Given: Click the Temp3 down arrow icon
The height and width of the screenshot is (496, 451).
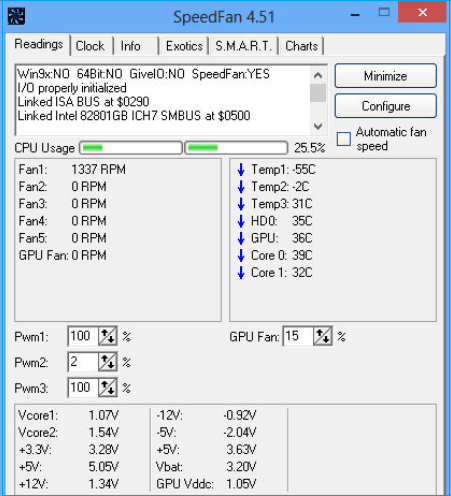Looking at the screenshot, I should (x=241, y=204).
